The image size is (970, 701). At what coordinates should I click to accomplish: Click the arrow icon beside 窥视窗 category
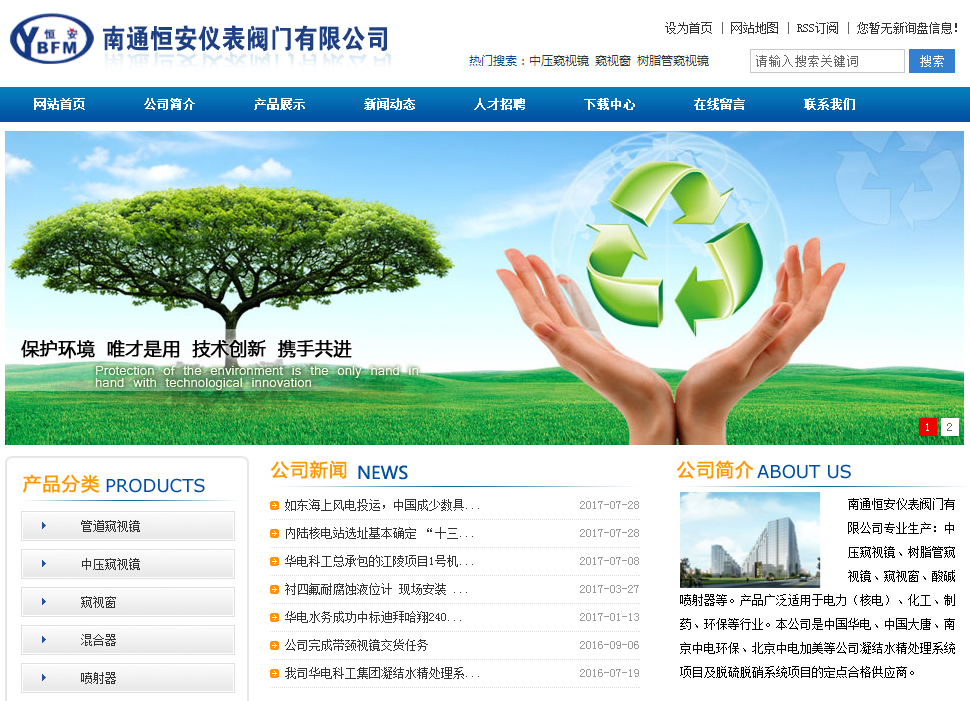[x=44, y=602]
